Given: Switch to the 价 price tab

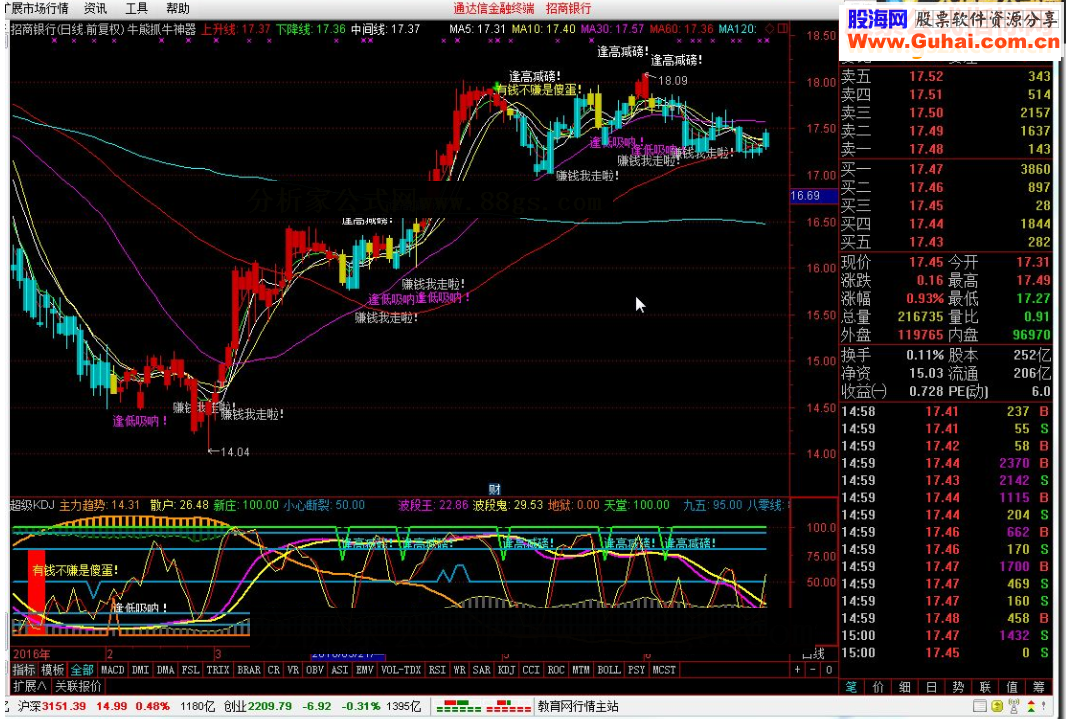Looking at the screenshot, I should (878, 687).
